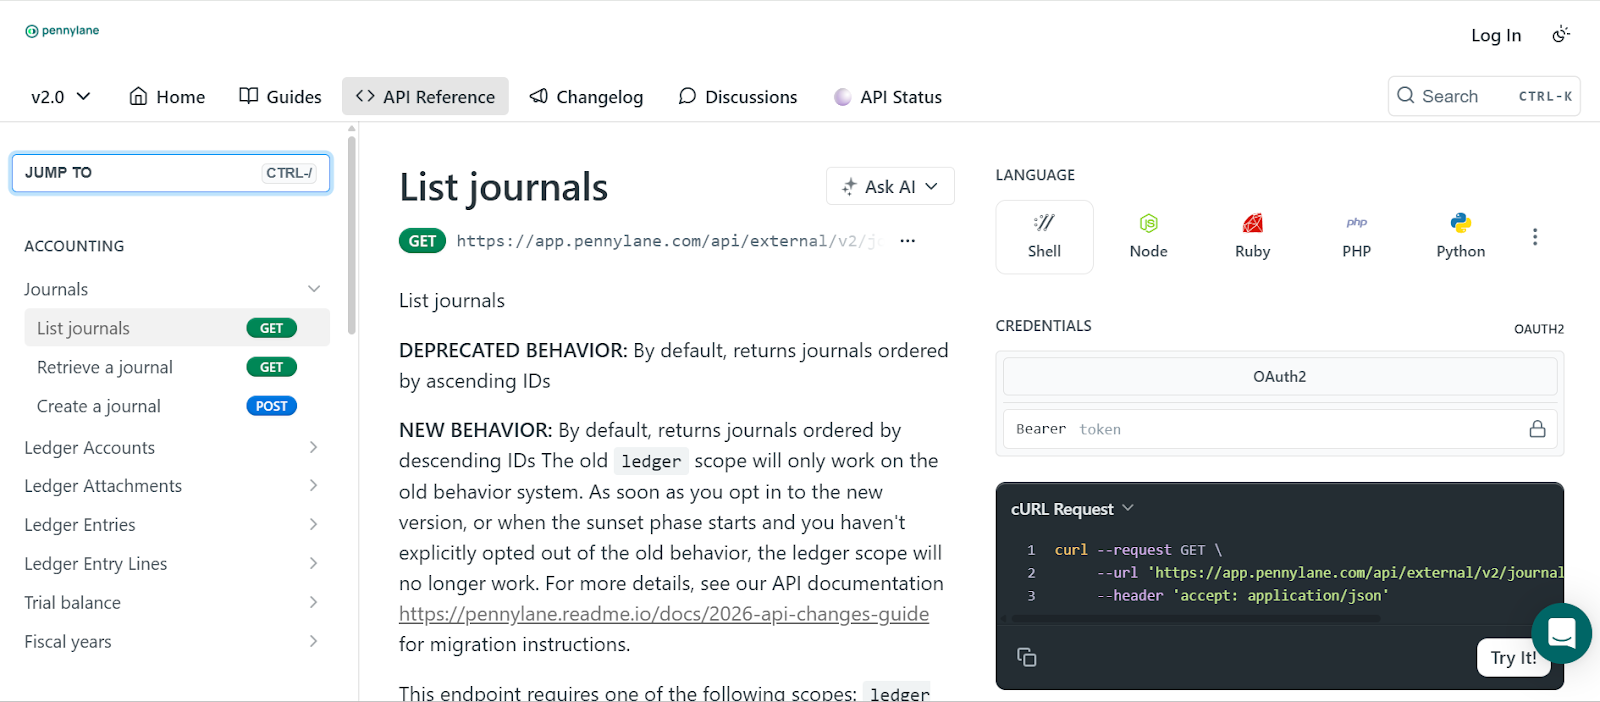Screen dimensions: 1600x702
Task: Select List journals in the sidebar
Action: (177, 328)
